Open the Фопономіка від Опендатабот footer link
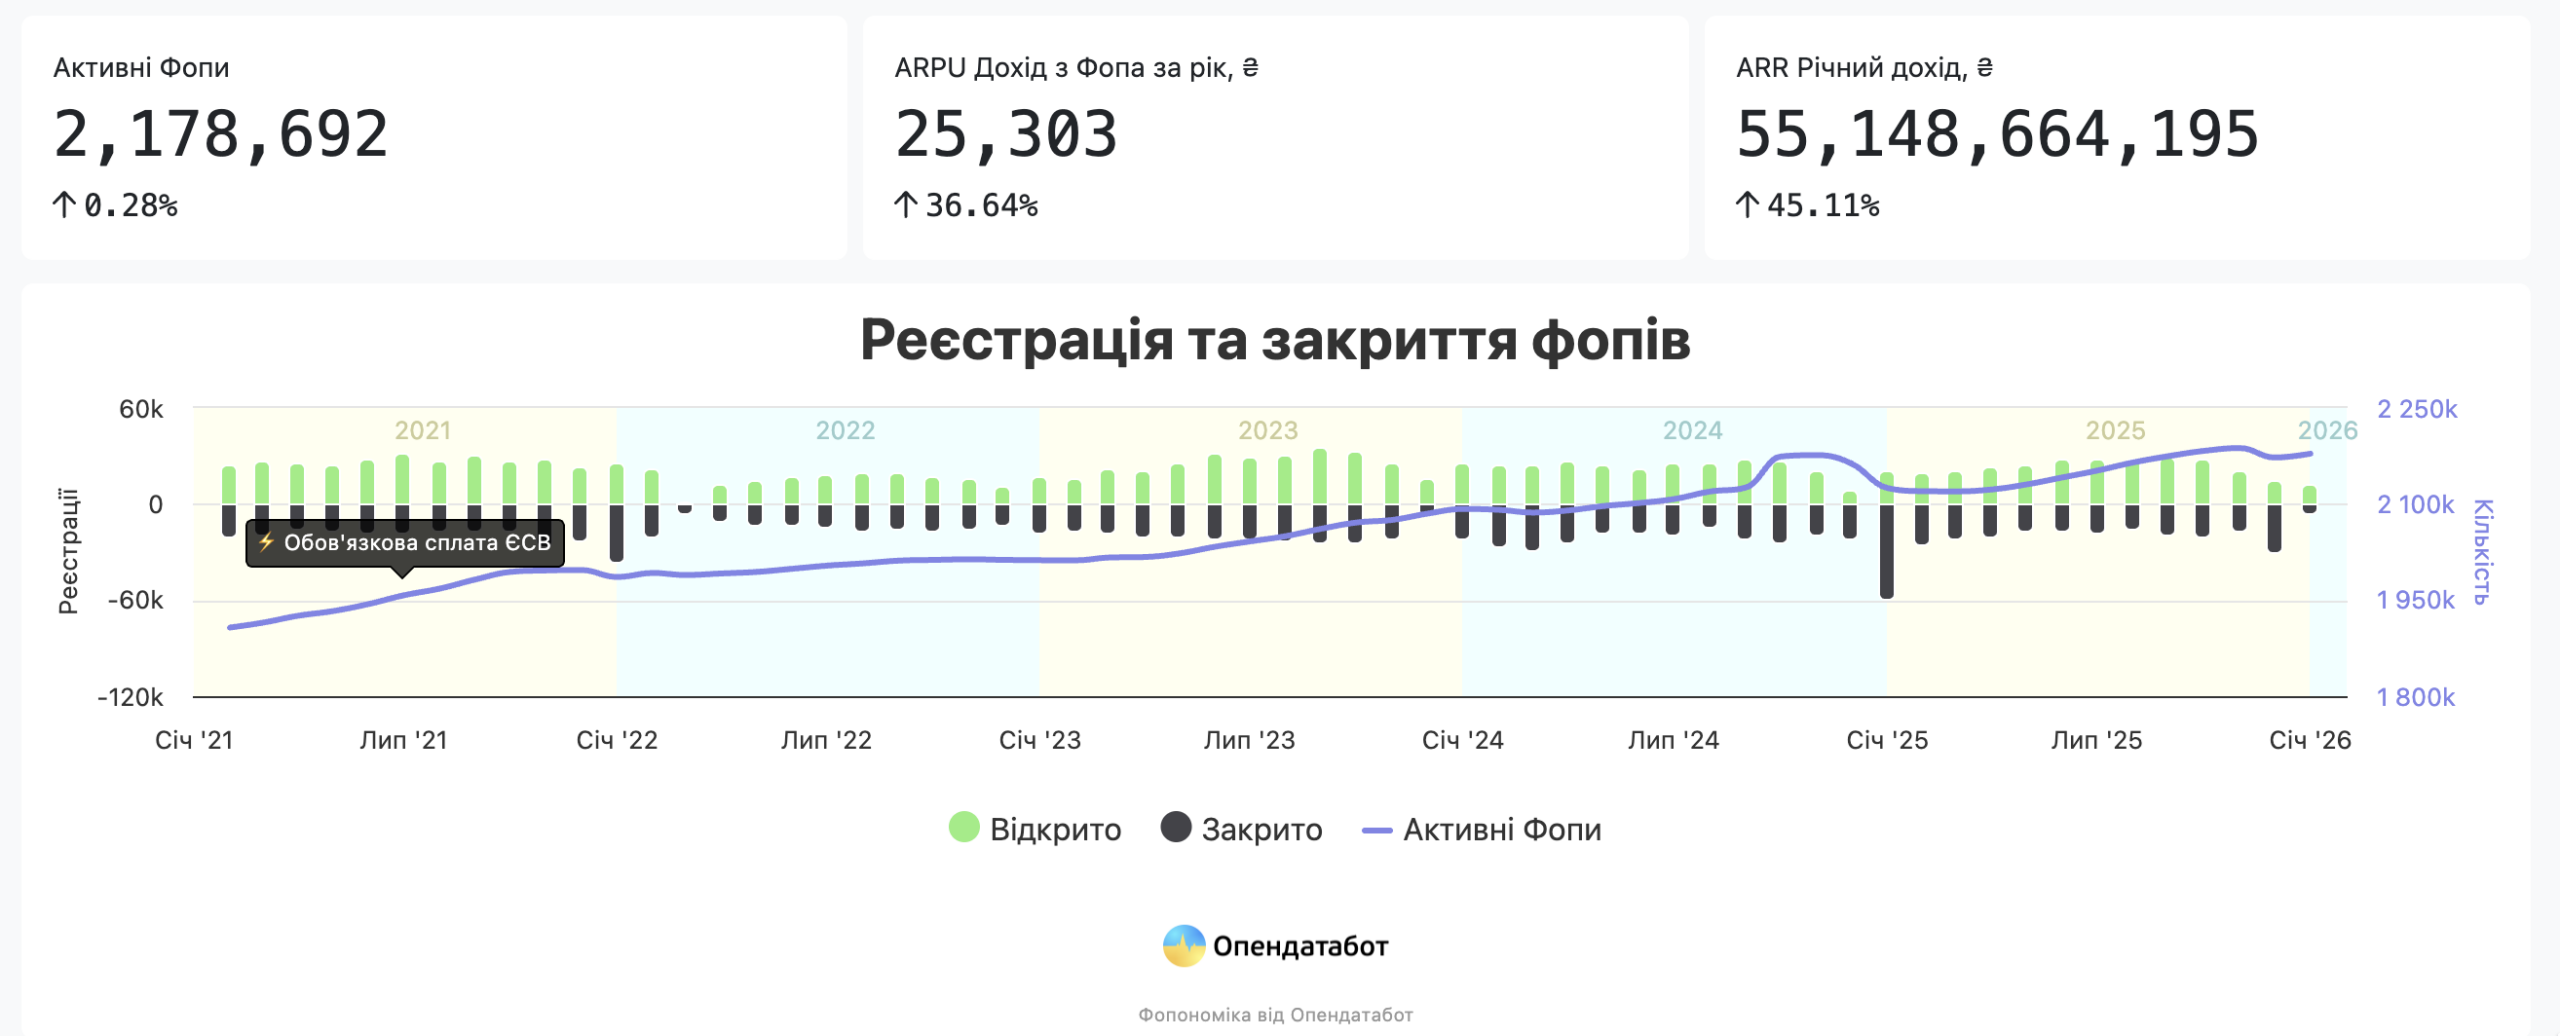Screen dimensions: 2560x1036 [1275, 1015]
